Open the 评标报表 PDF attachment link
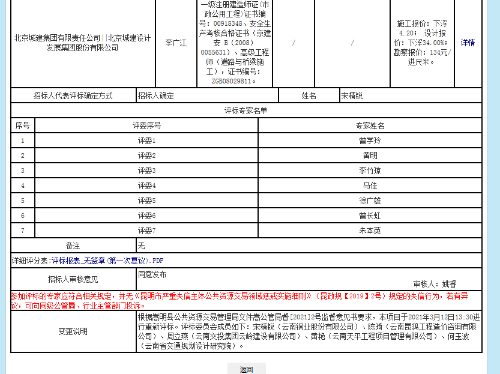The height and width of the screenshot is (374, 500). click(x=107, y=261)
